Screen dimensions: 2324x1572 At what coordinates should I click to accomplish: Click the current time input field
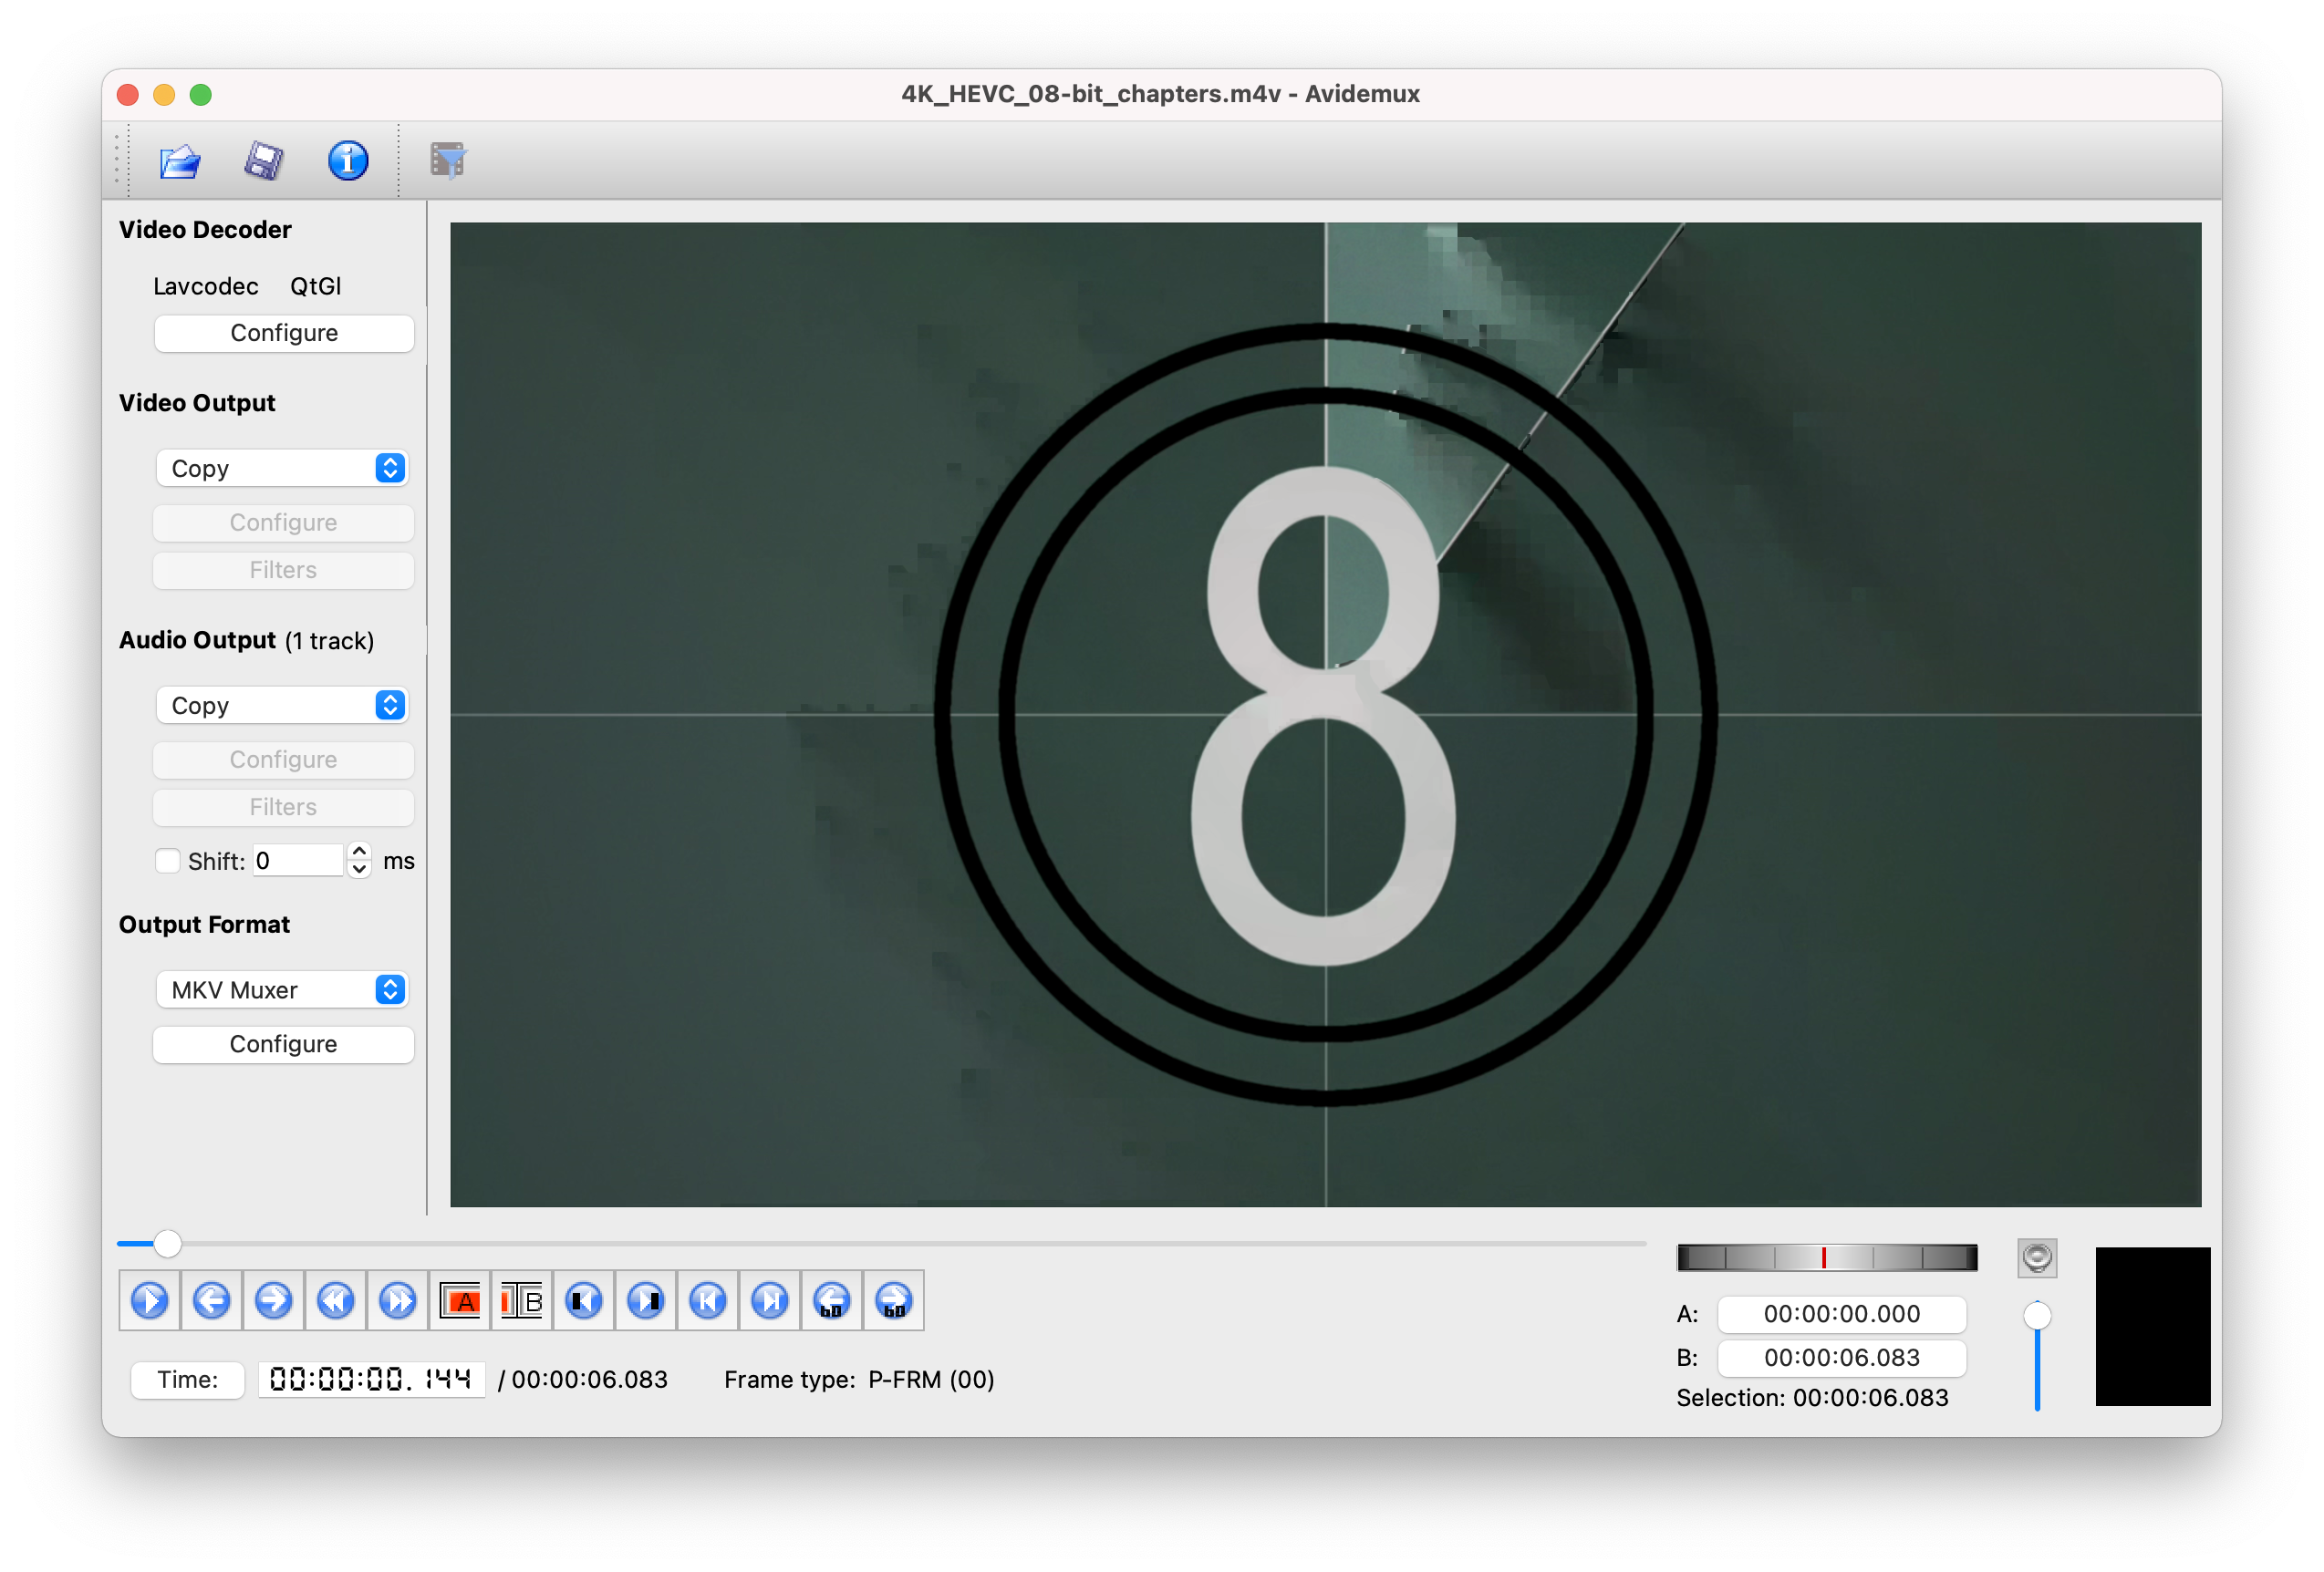(x=371, y=1379)
